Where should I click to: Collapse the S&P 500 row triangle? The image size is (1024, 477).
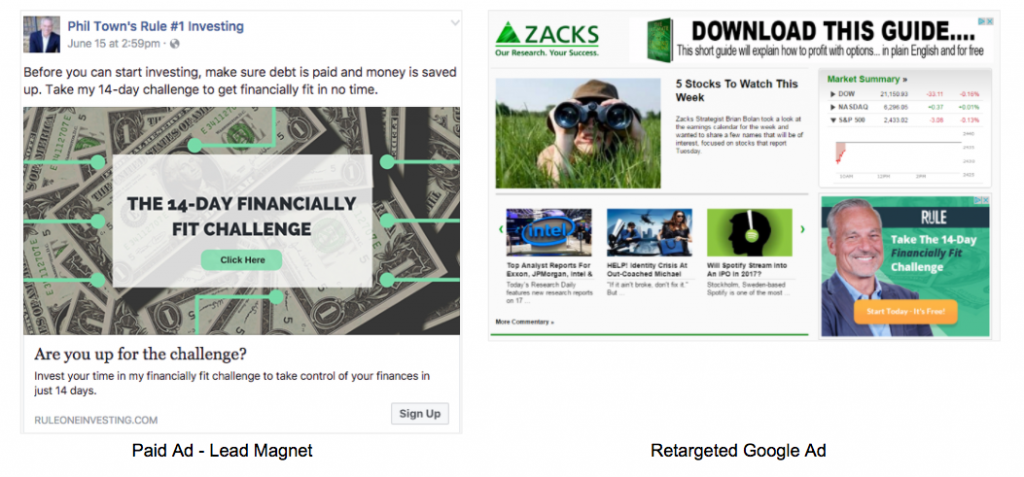coord(833,120)
